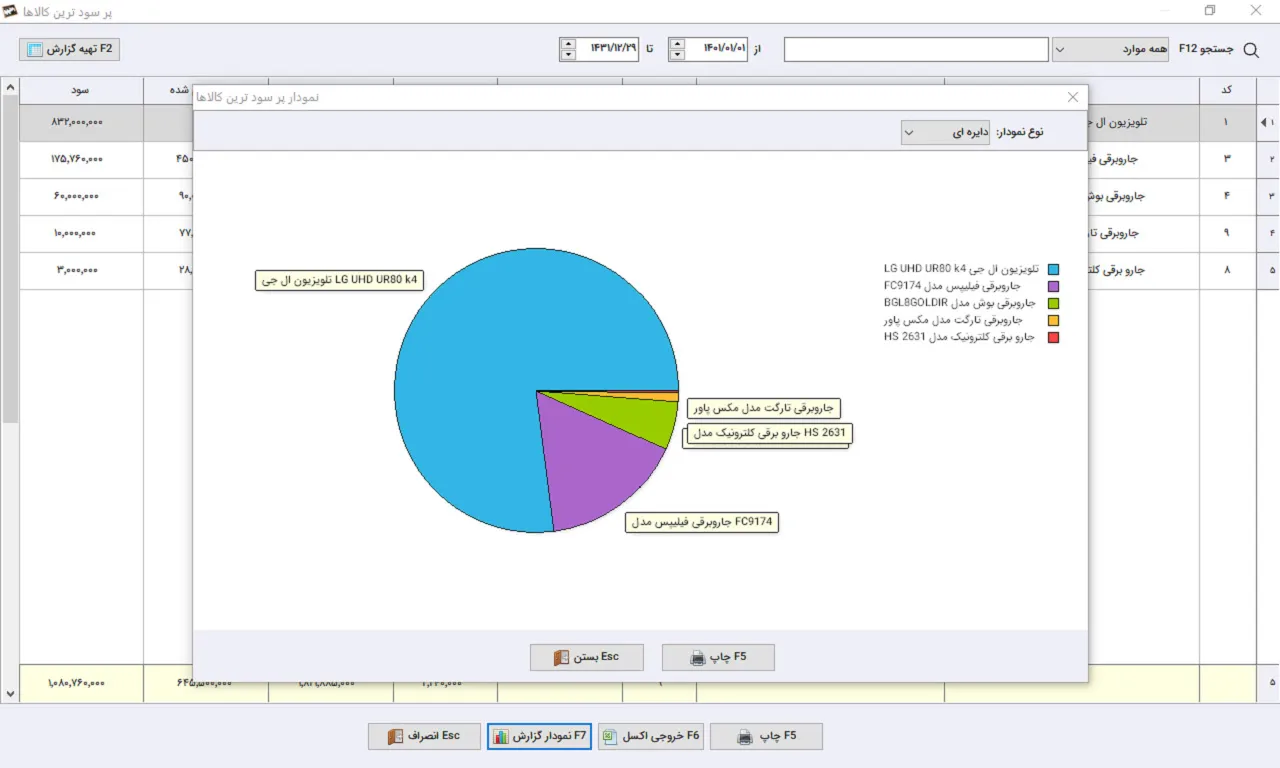Click the سود column header

tap(81, 90)
